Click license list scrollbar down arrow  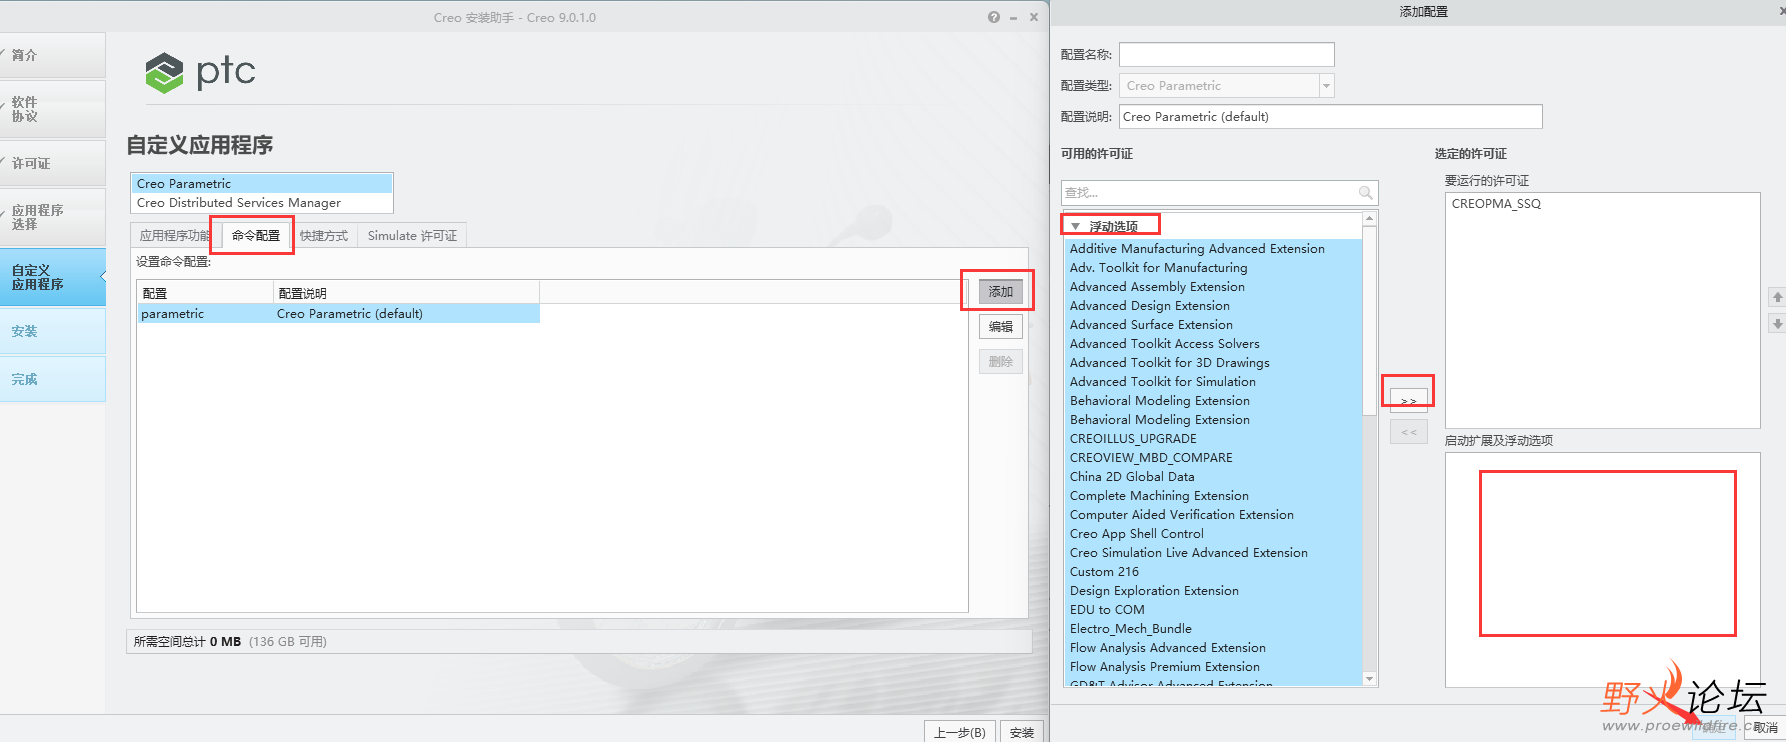point(1369,679)
